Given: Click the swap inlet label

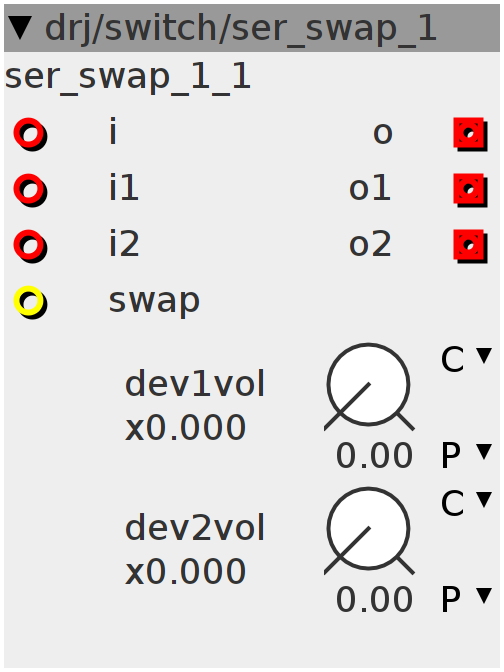Looking at the screenshot, I should point(154,302).
